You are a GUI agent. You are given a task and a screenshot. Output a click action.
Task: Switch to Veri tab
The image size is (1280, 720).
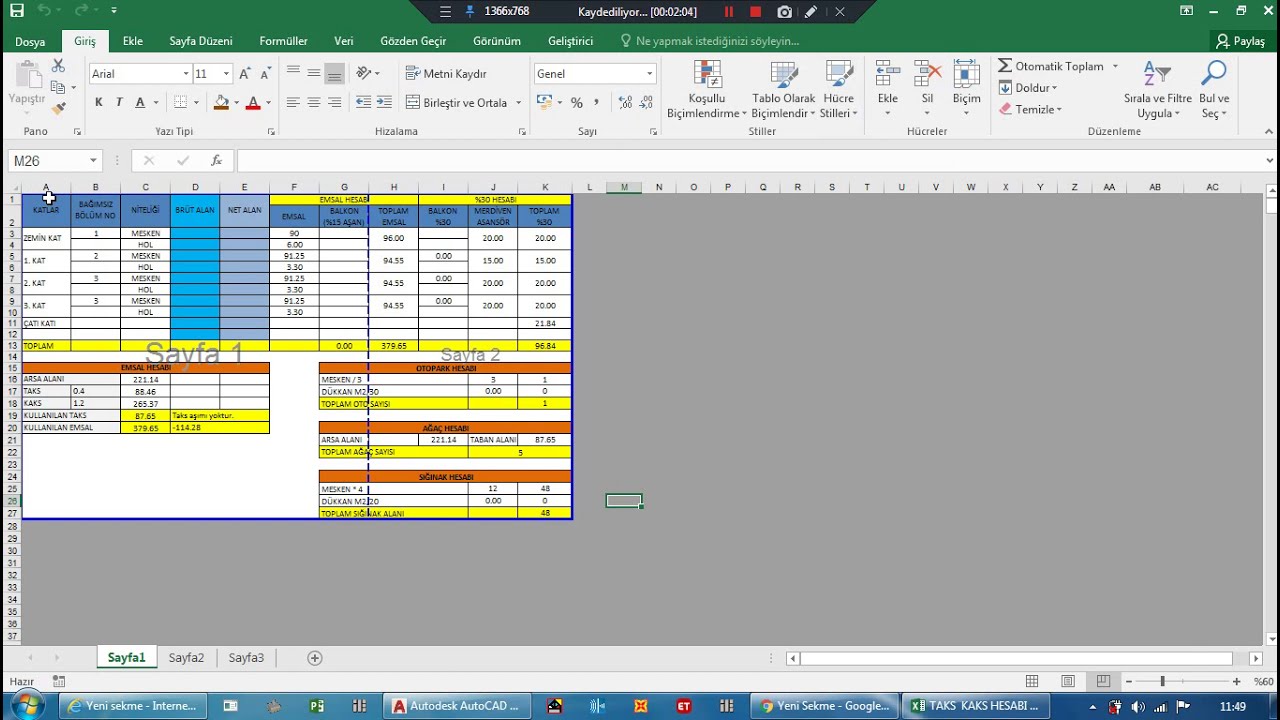click(344, 41)
